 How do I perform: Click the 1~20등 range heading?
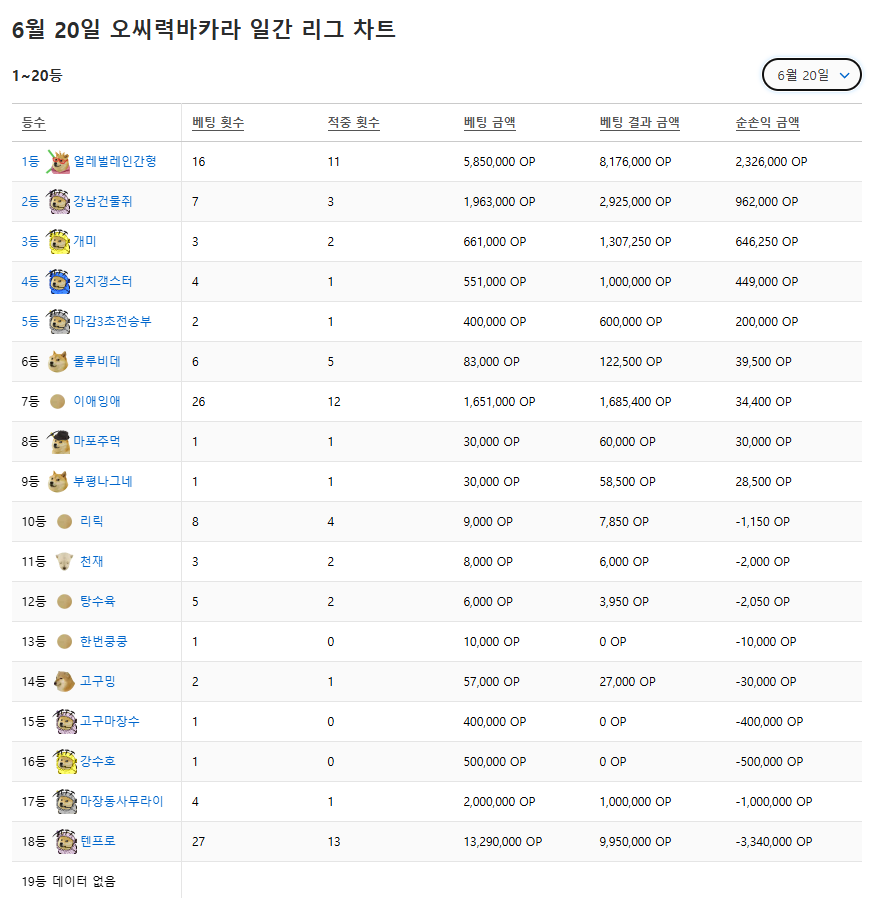pos(37,75)
